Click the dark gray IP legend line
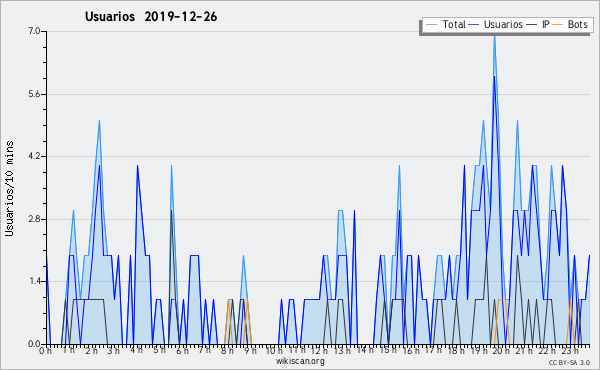The image size is (600, 370). pos(532,25)
